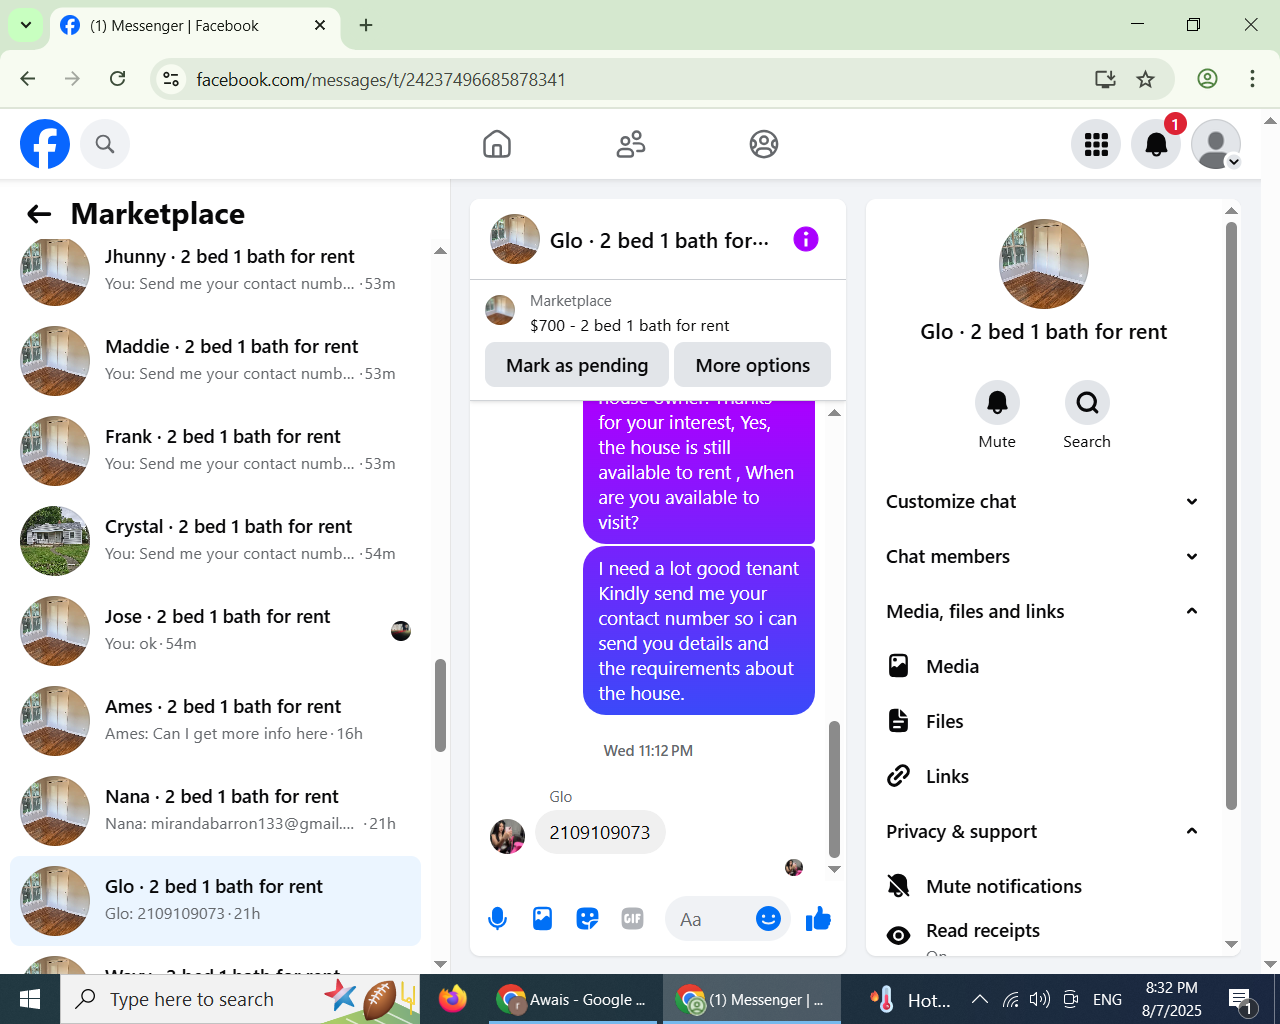Click the info panel scrollbar thumb

1231,516
